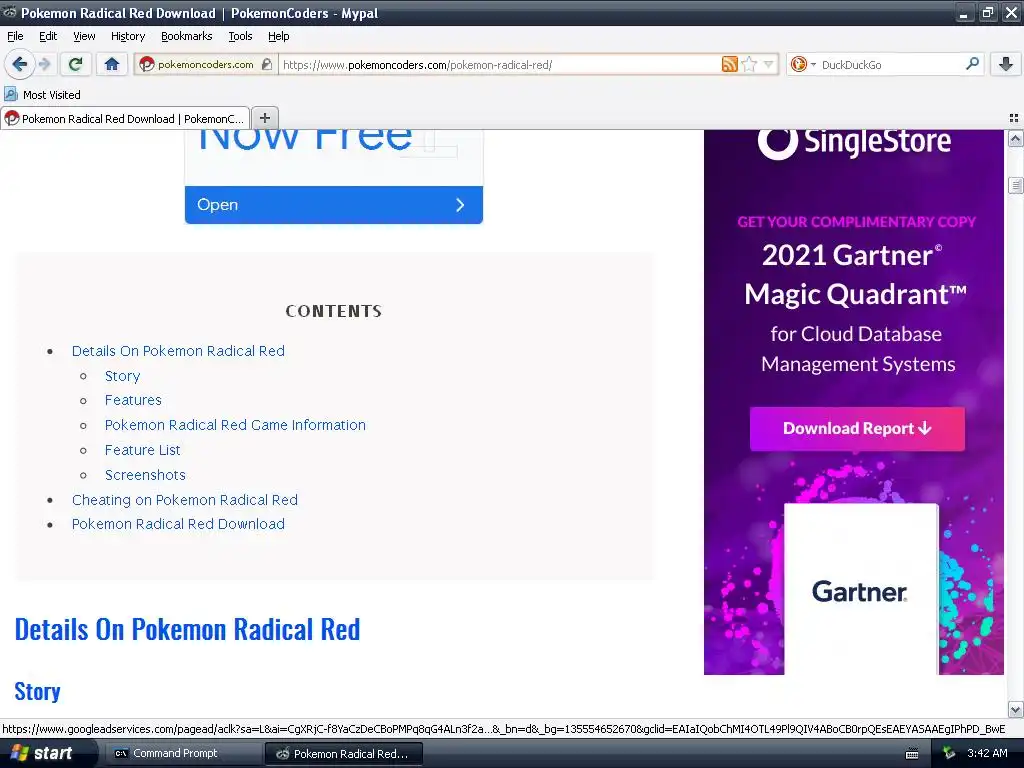Jump to the Features contents link
This screenshot has width=1024, height=768.
click(133, 400)
